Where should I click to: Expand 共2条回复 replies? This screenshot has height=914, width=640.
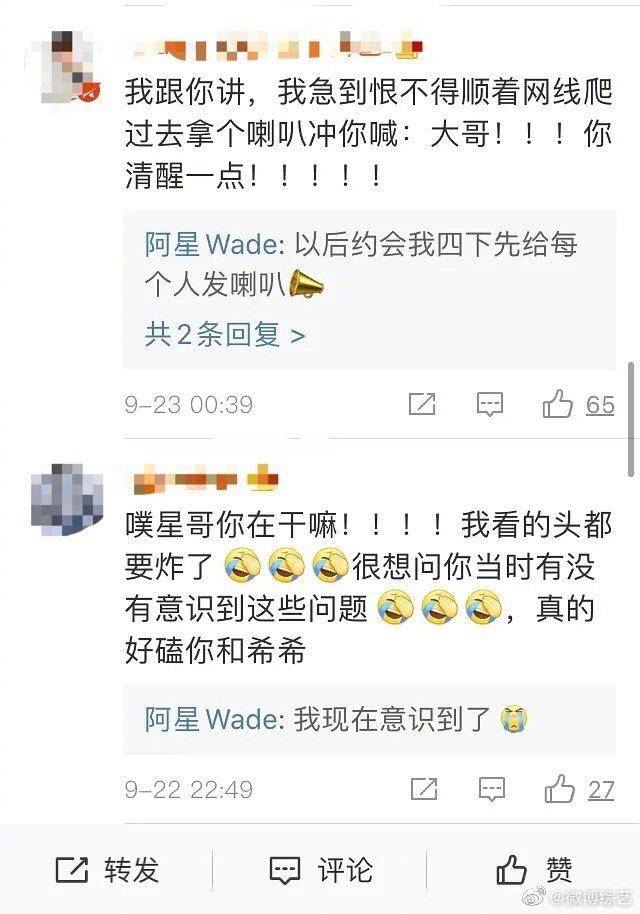point(225,335)
